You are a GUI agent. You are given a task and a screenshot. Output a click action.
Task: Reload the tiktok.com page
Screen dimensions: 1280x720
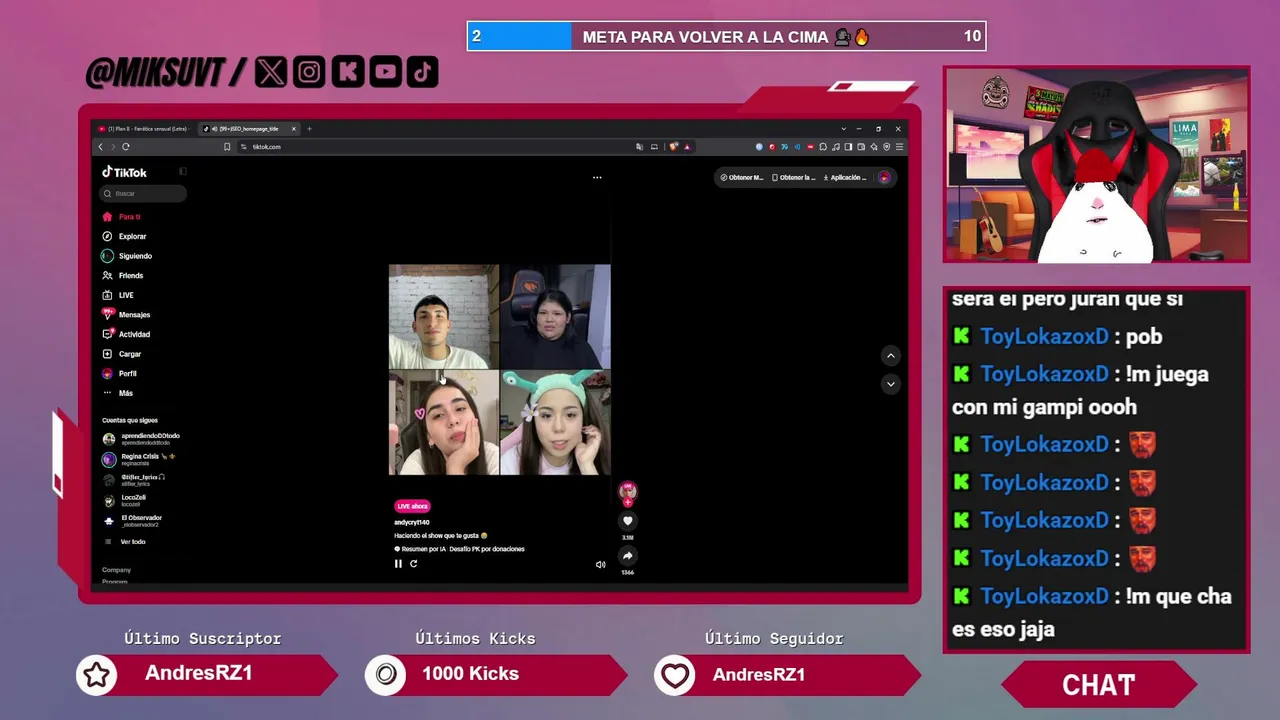click(126, 147)
